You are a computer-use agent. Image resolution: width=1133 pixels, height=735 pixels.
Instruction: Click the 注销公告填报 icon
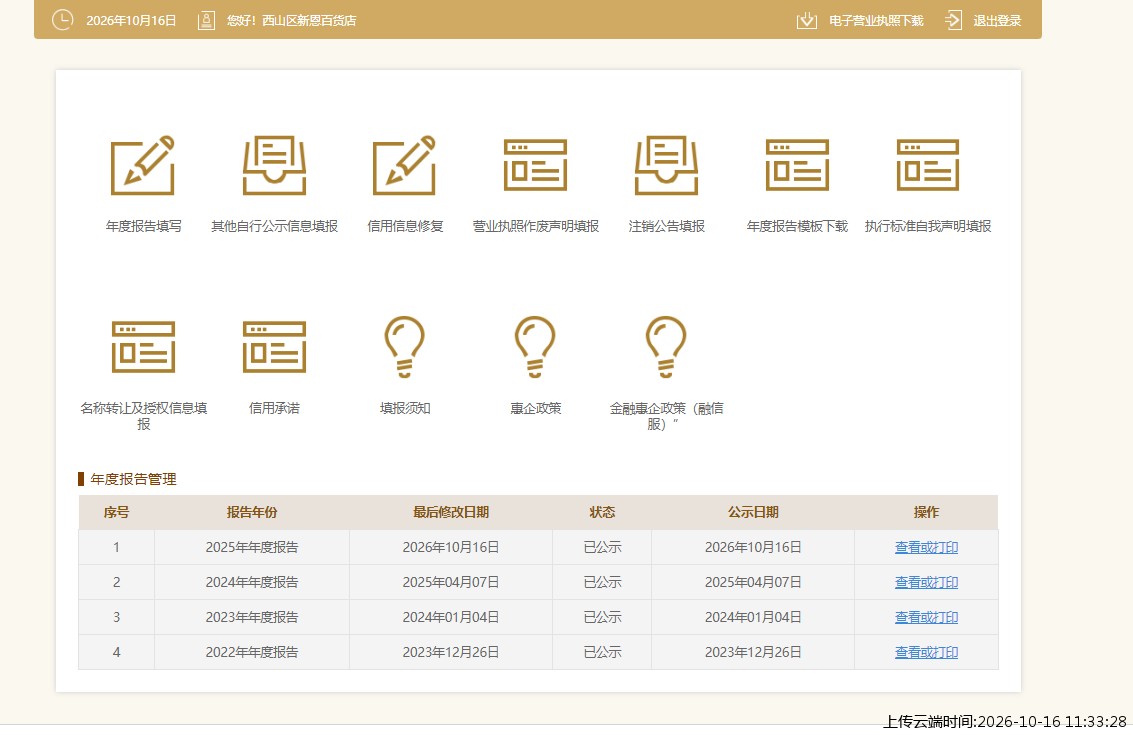(x=666, y=166)
